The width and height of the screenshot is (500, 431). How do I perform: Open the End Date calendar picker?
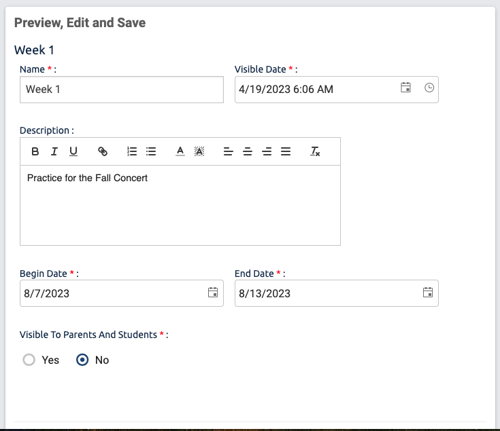click(x=428, y=292)
